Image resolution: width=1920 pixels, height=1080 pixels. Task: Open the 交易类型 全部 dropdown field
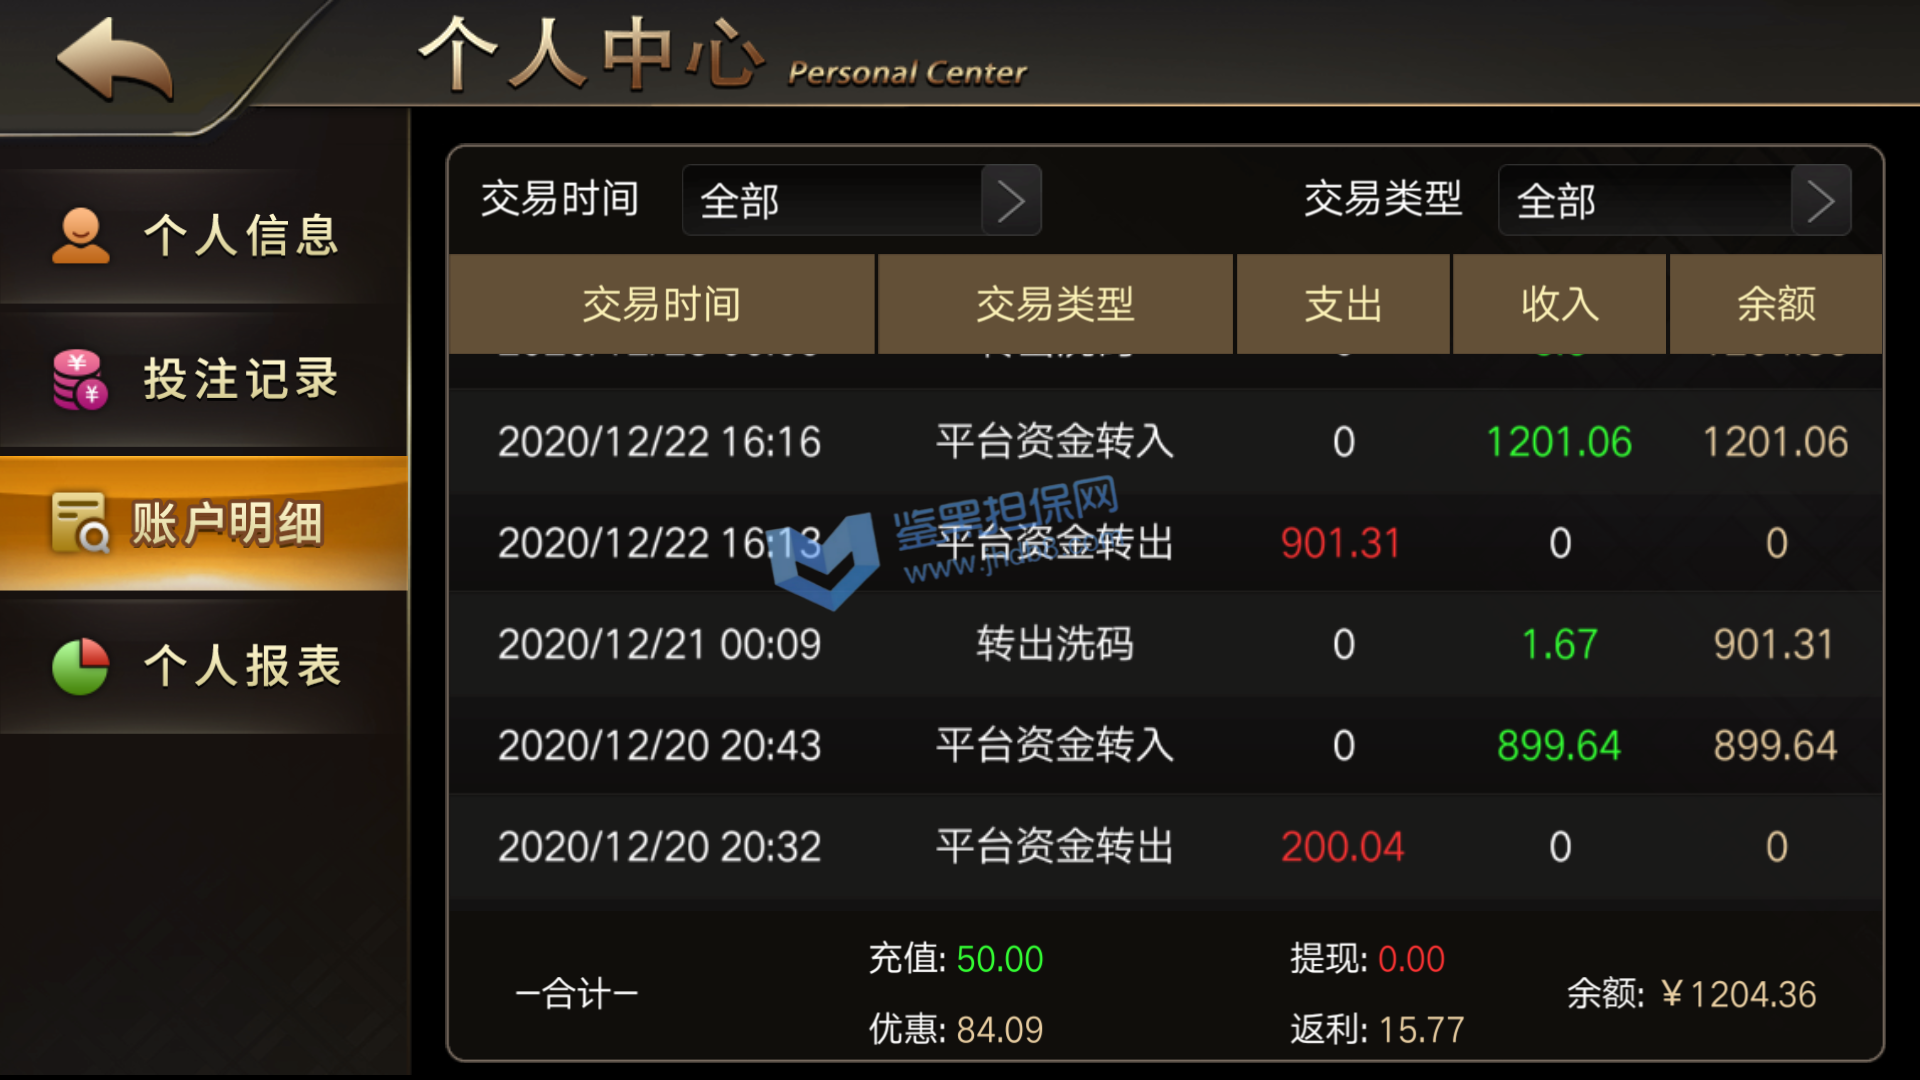(x=1674, y=201)
